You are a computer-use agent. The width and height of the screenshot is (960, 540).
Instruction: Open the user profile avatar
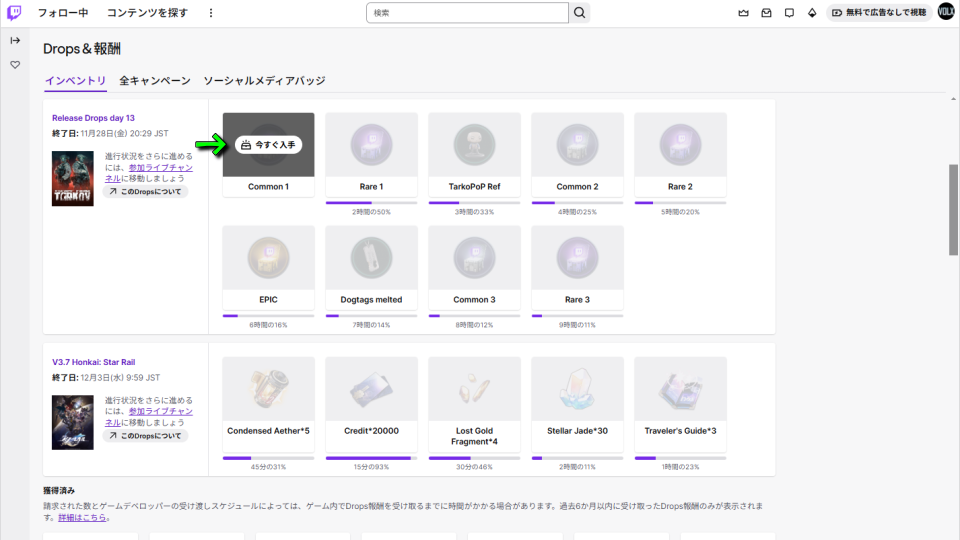[946, 12]
